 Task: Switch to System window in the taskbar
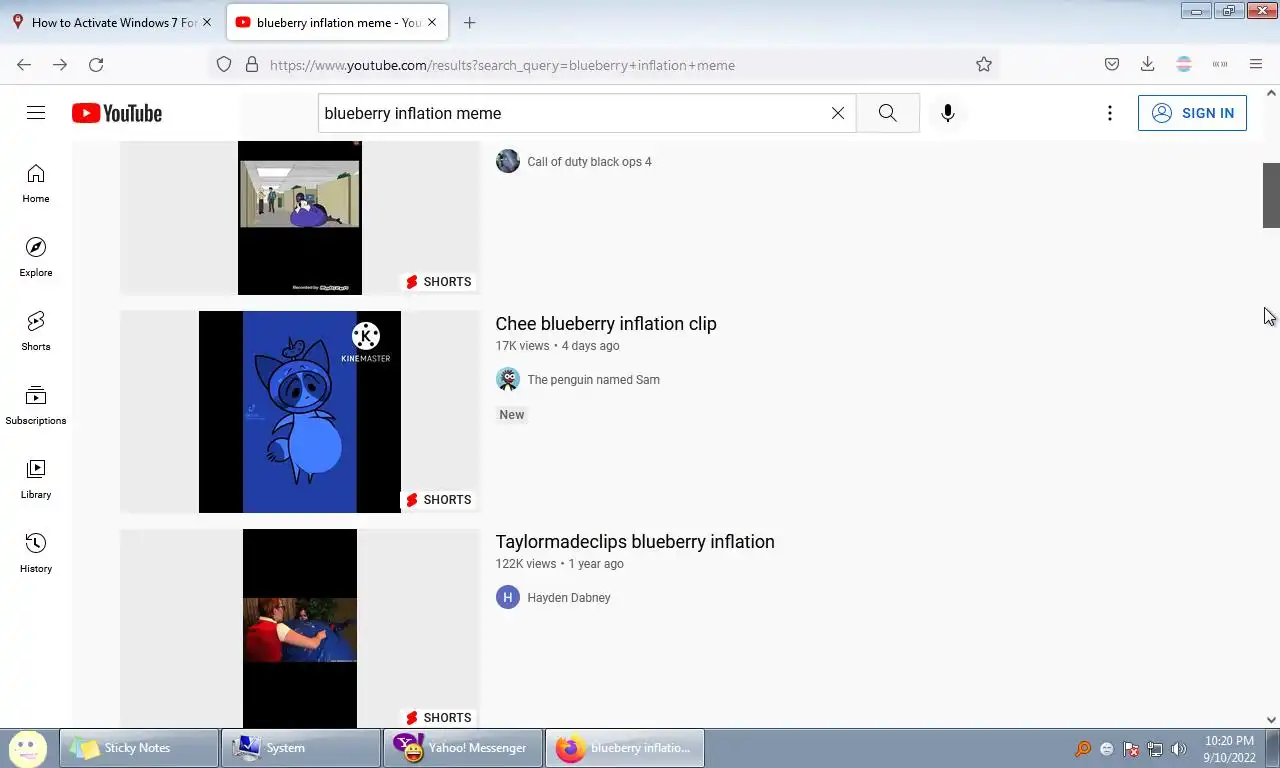coord(301,748)
